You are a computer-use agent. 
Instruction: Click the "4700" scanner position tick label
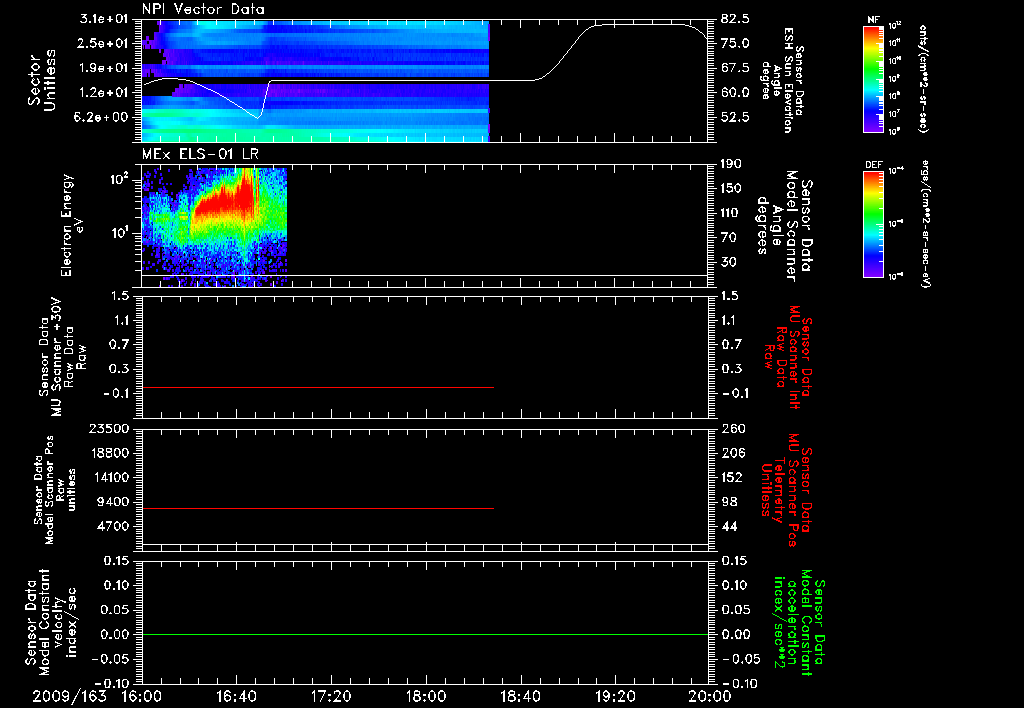[x=112, y=527]
